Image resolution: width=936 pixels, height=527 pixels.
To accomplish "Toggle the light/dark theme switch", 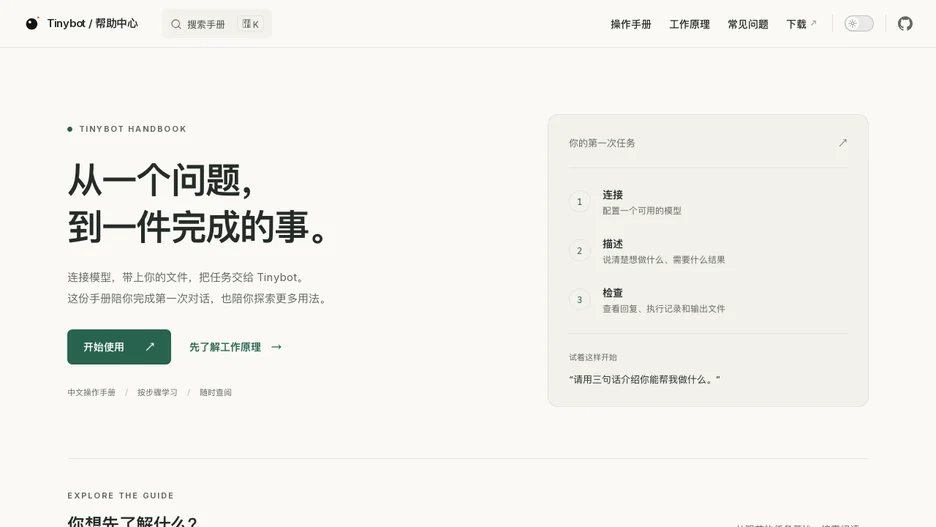I will 858,23.
